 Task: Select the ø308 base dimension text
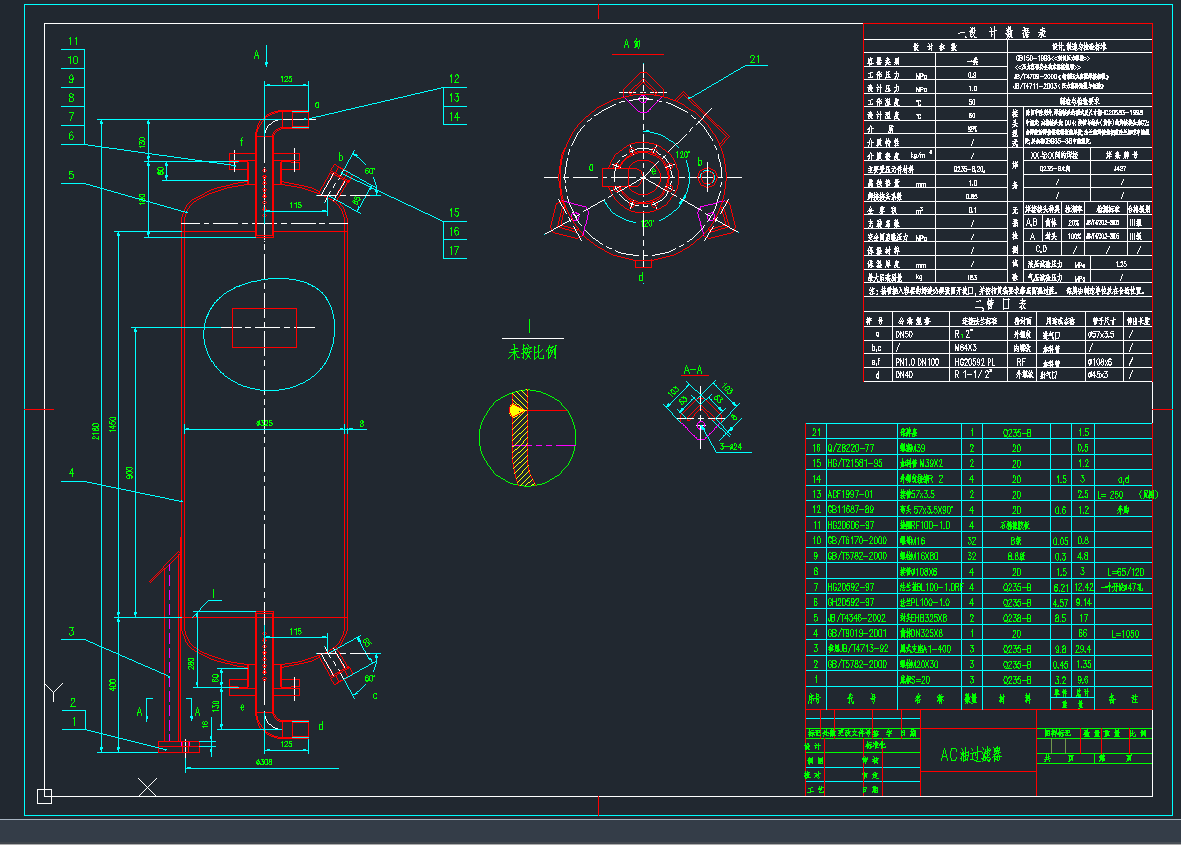point(265,762)
